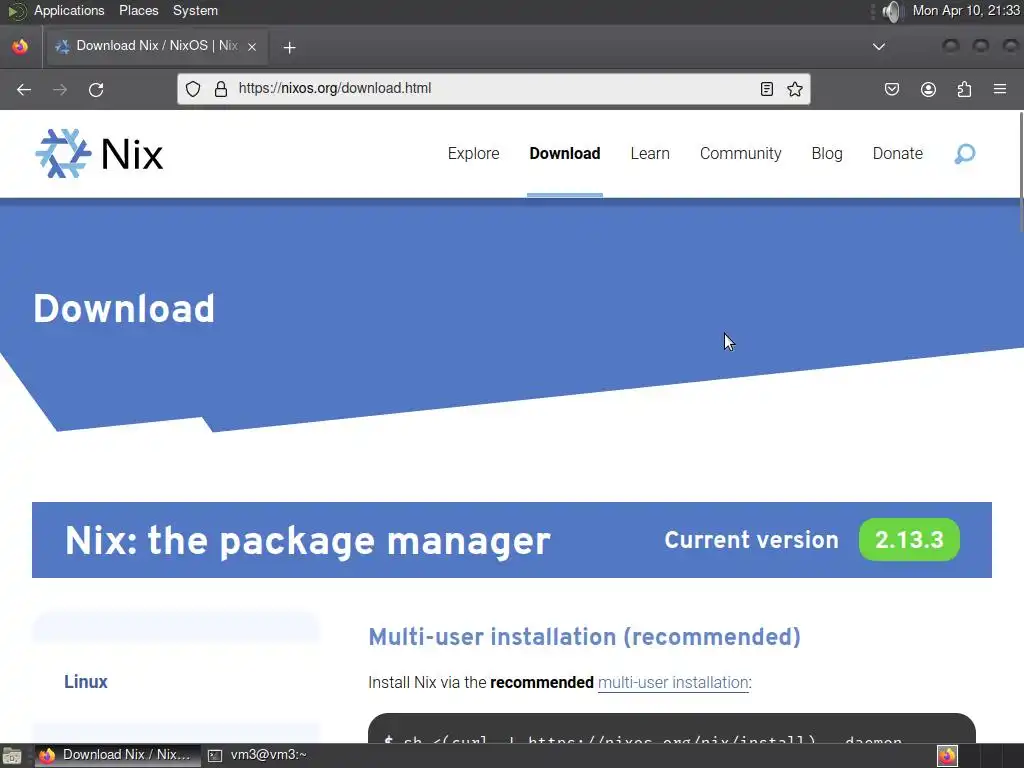The image size is (1024, 768).
Task: Open a new tab with plus button
Action: click(x=289, y=47)
